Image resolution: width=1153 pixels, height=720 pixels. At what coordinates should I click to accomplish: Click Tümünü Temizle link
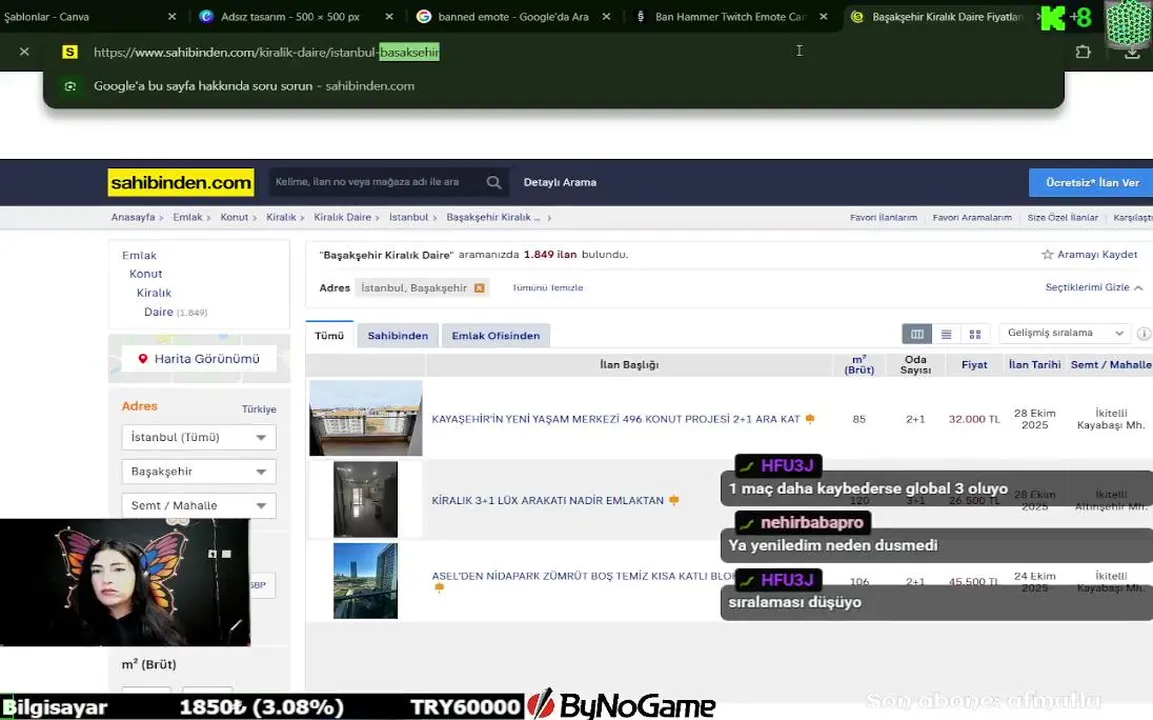click(548, 288)
